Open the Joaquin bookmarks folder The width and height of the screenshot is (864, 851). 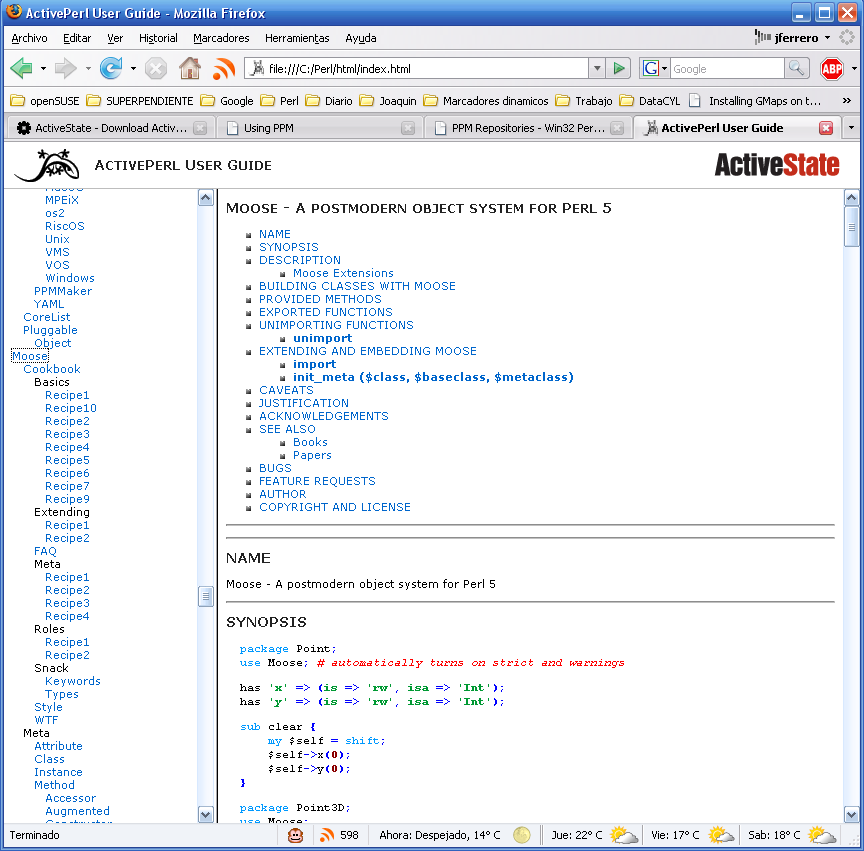coord(388,101)
